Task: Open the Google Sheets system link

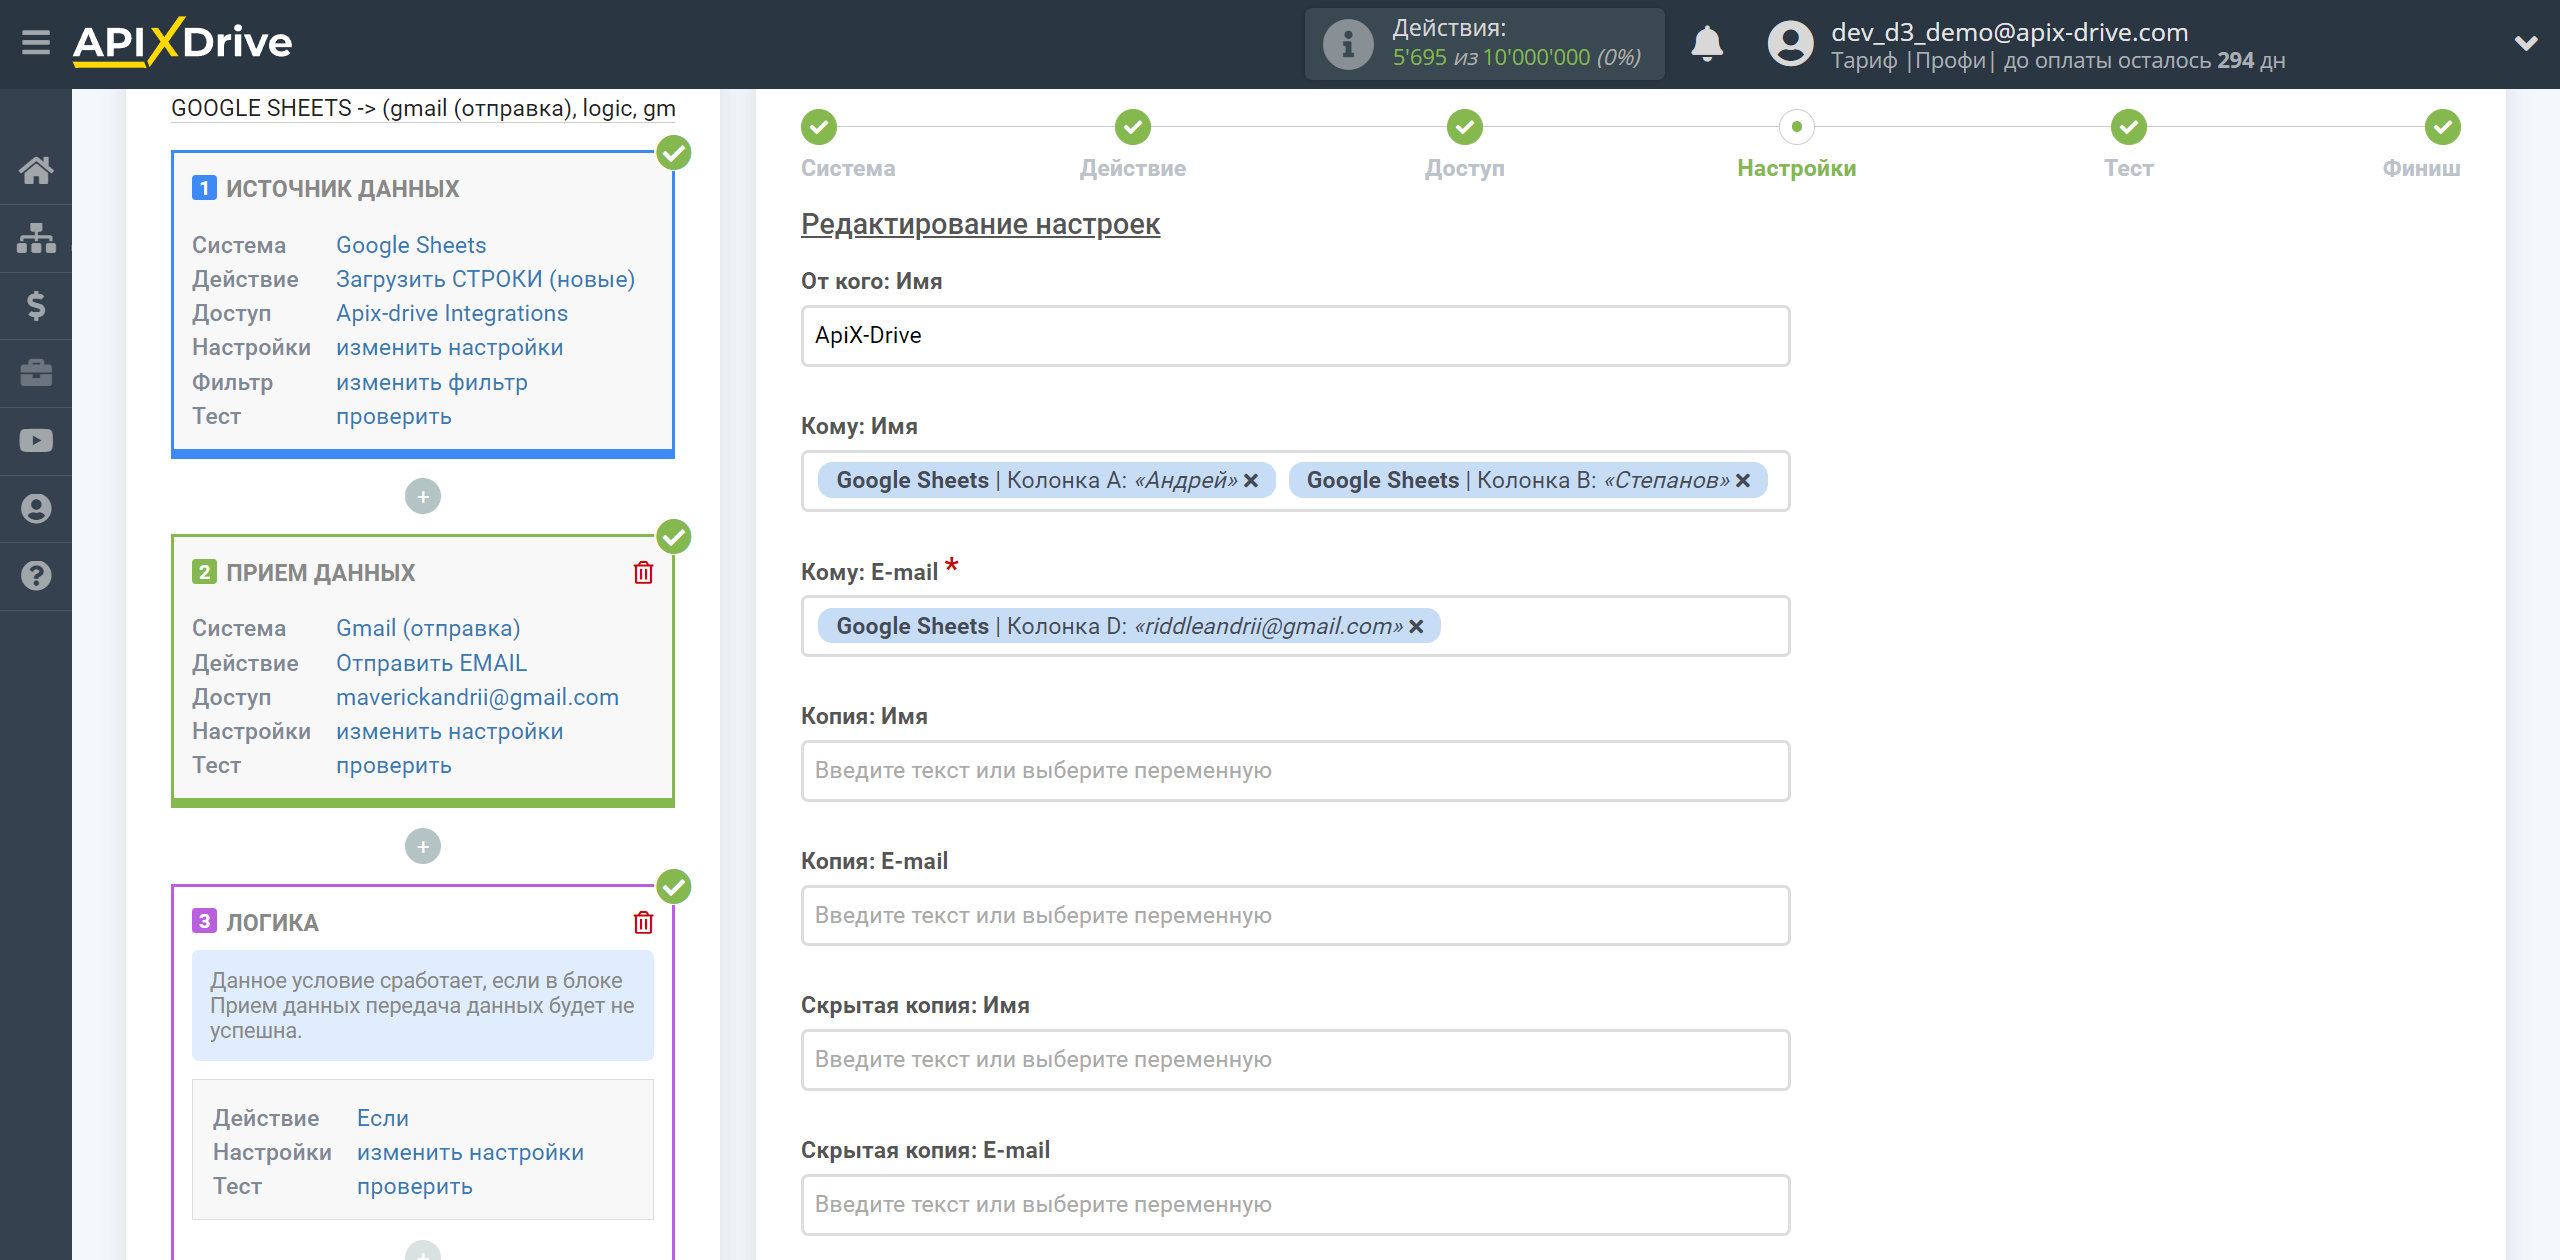Action: point(411,245)
